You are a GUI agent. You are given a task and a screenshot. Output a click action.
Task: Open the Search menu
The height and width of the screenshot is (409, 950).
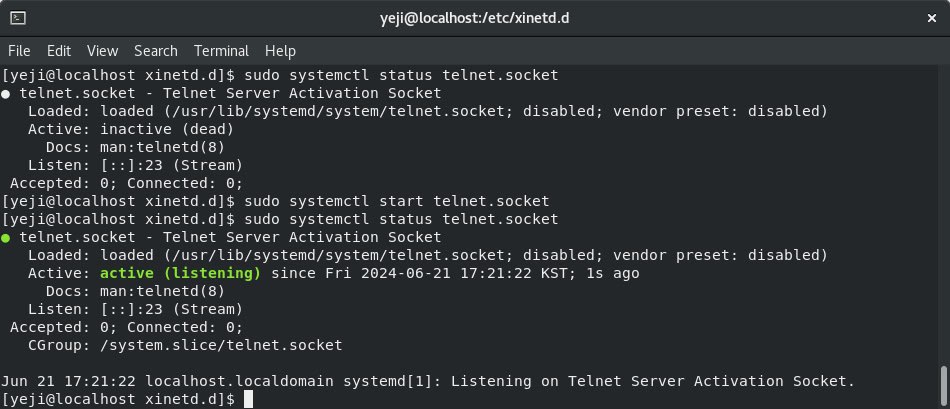tap(156, 51)
